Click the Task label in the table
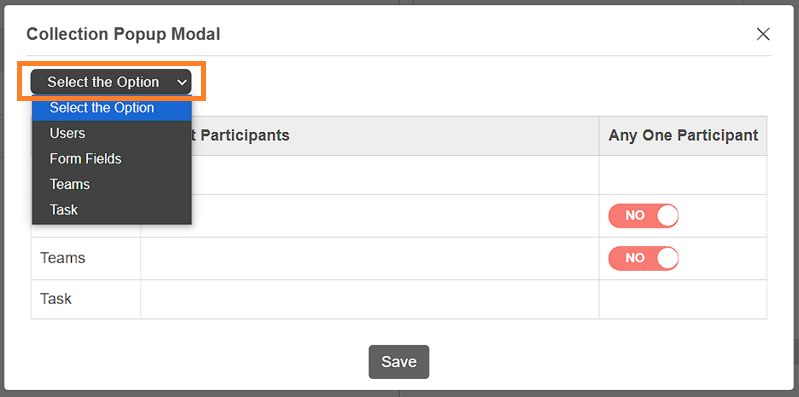Image resolution: width=799 pixels, height=397 pixels. click(56, 299)
